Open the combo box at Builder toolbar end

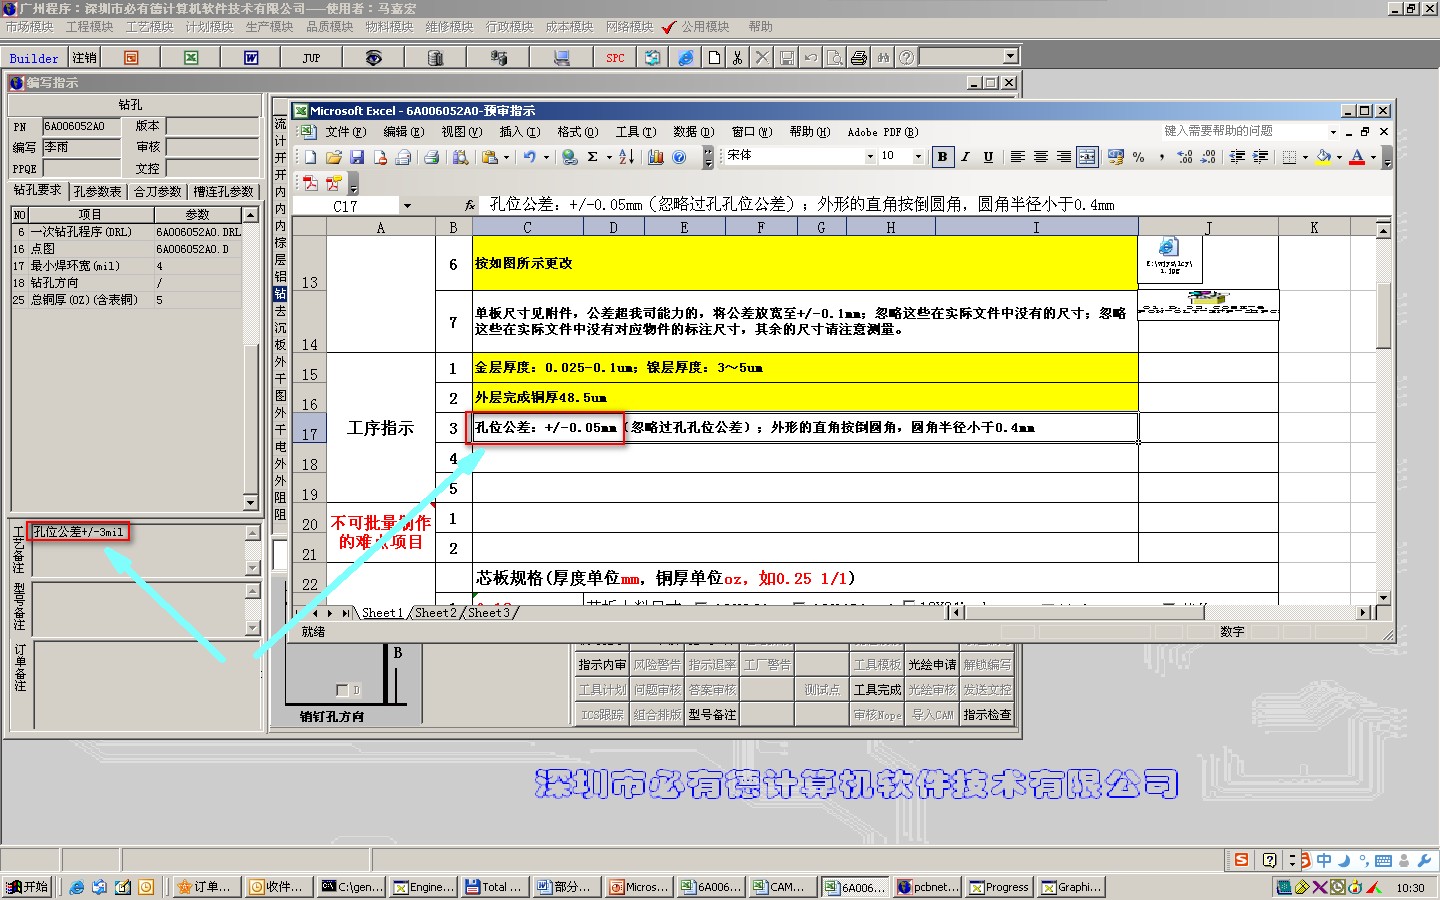[1011, 57]
